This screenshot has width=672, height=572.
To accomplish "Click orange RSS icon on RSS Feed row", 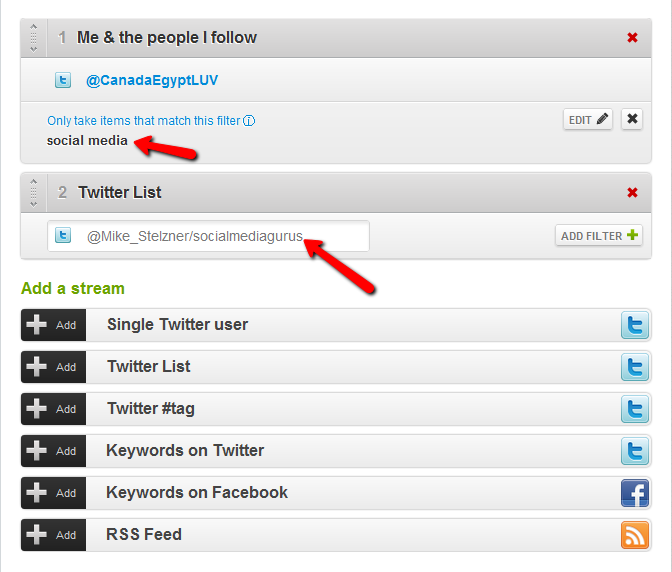I will tap(635, 535).
